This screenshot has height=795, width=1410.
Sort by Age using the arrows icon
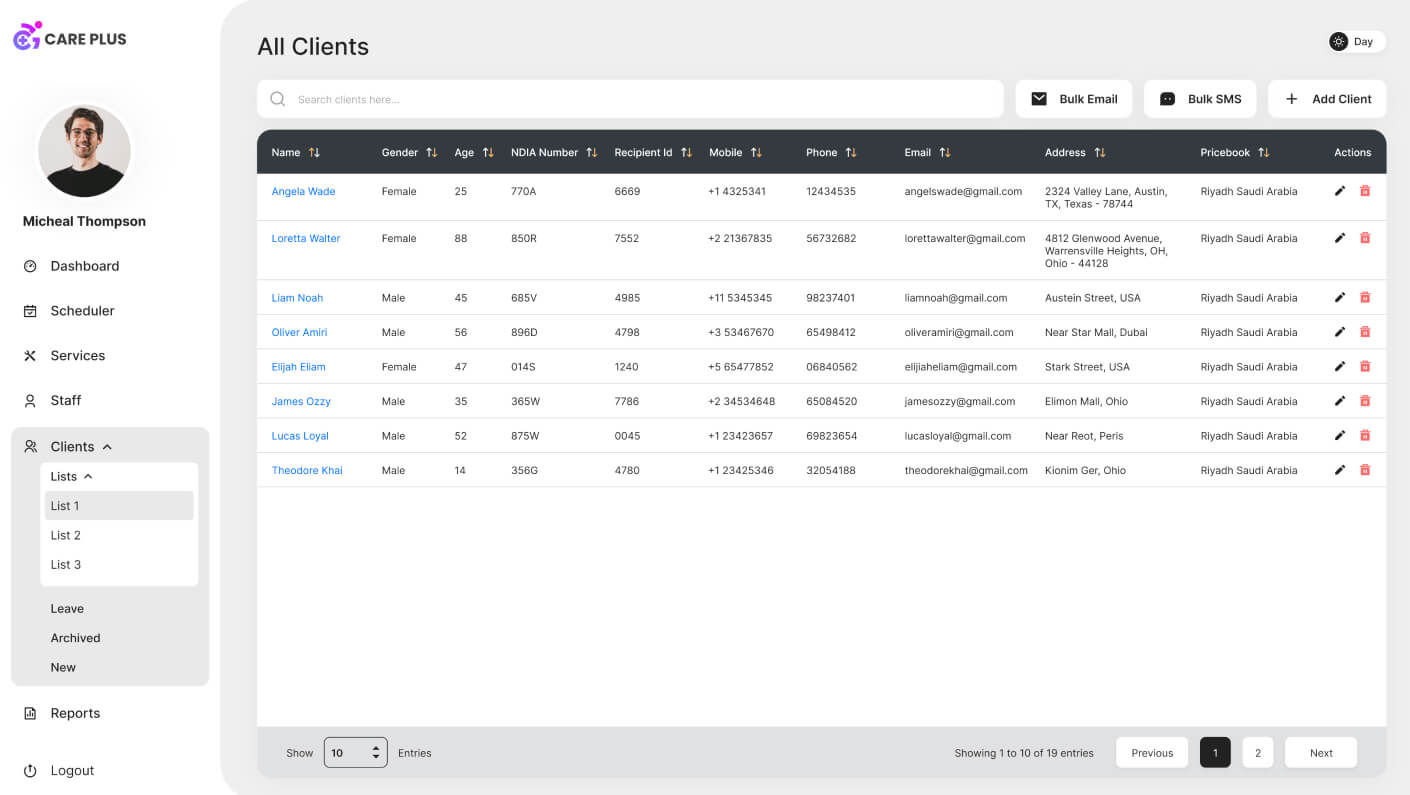click(488, 152)
